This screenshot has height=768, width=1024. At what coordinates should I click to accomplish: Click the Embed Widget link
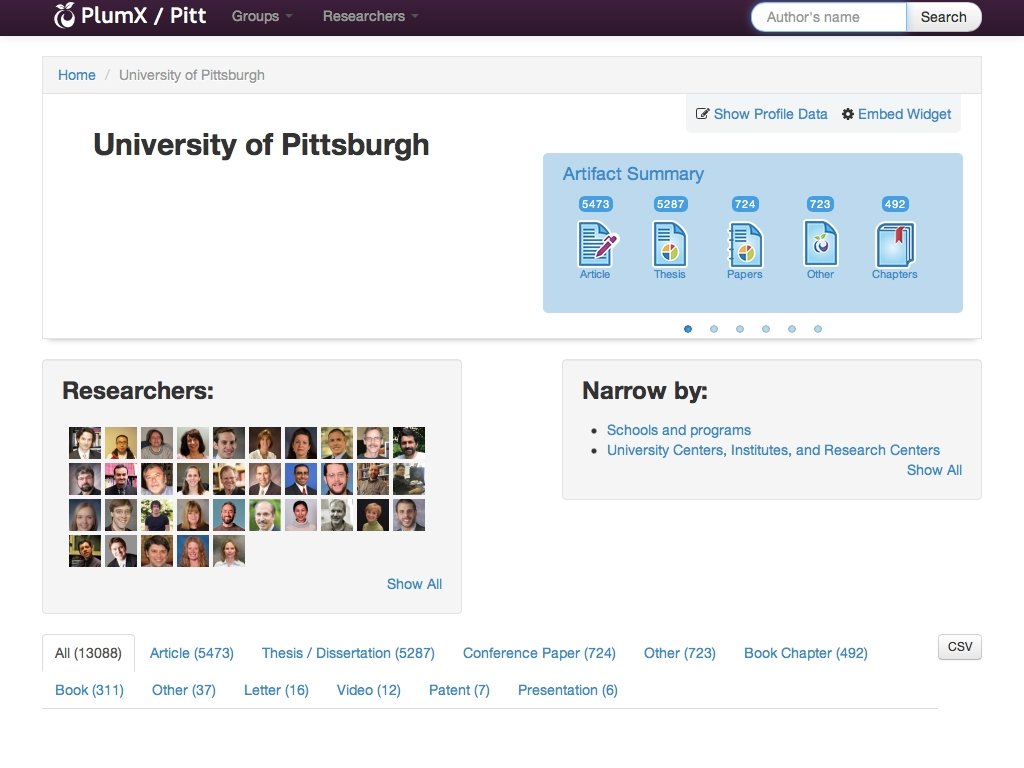click(x=904, y=114)
